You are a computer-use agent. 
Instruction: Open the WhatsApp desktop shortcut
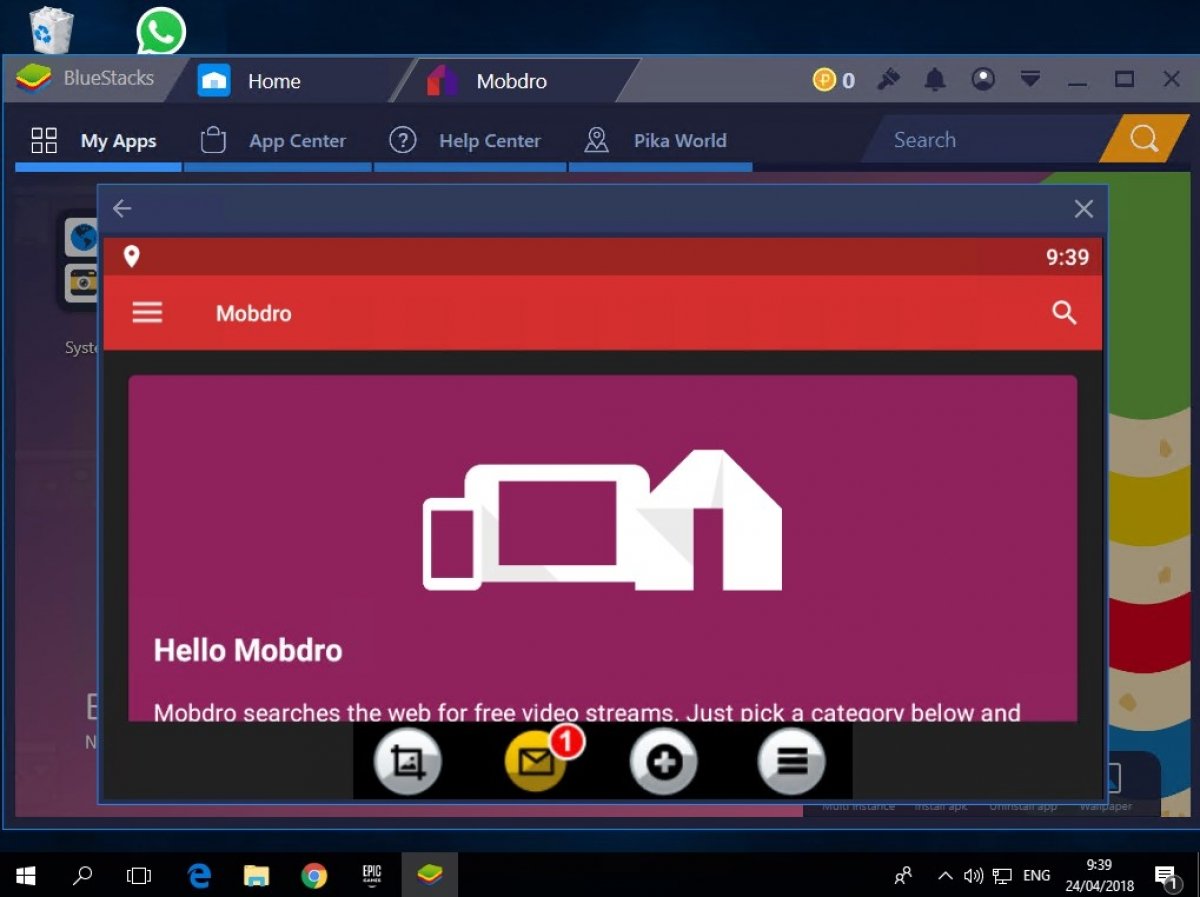pyautogui.click(x=161, y=31)
